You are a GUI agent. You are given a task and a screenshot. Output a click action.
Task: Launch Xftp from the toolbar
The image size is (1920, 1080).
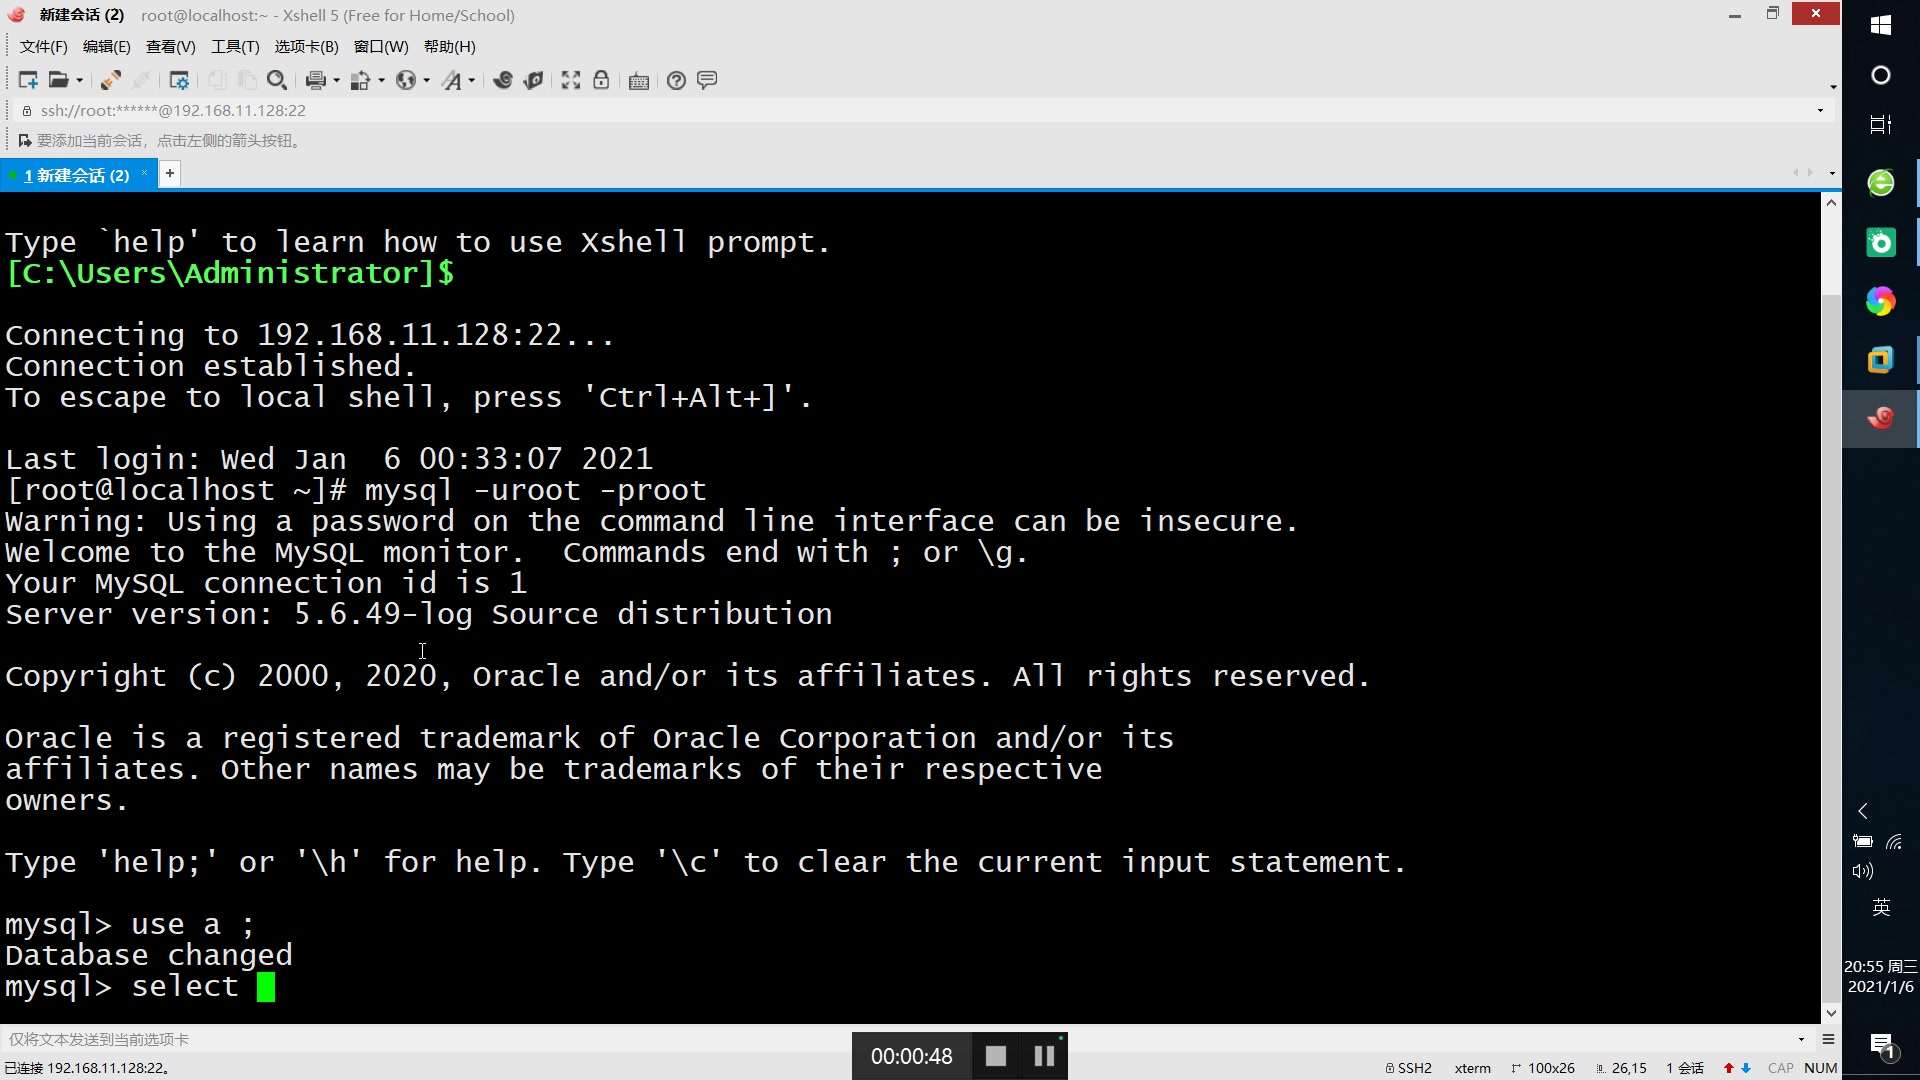click(503, 80)
